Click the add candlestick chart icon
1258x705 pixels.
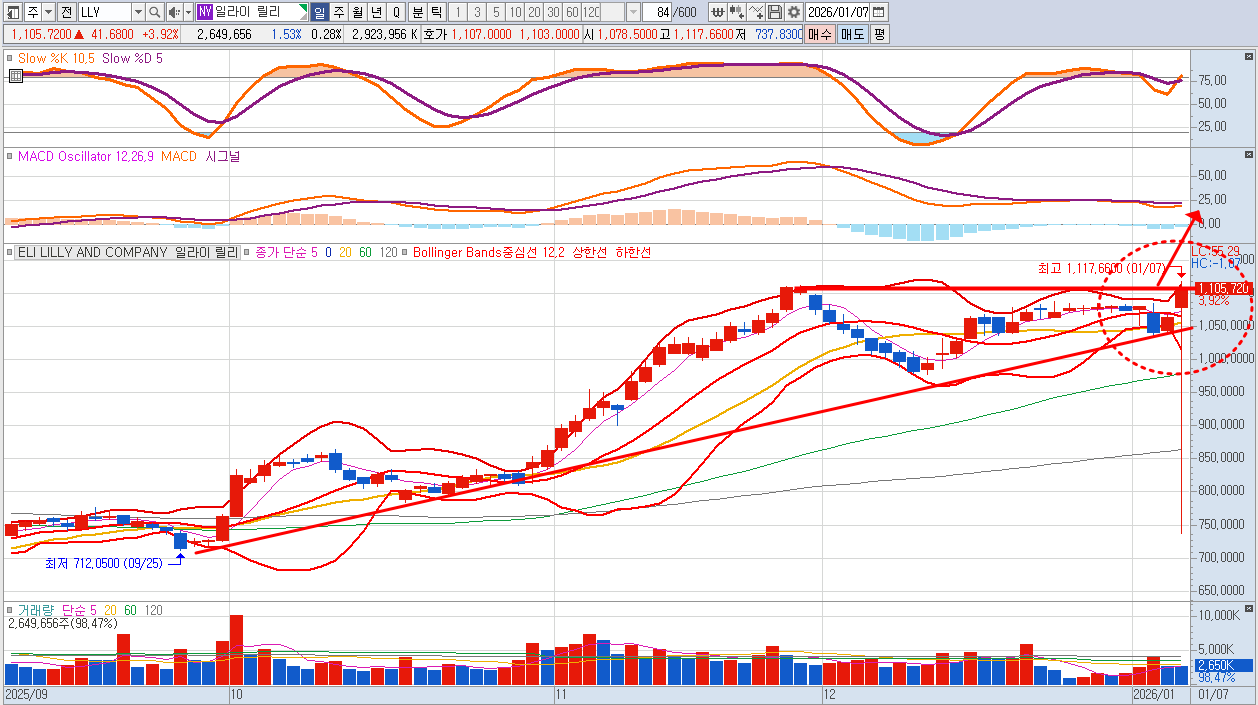737,12
